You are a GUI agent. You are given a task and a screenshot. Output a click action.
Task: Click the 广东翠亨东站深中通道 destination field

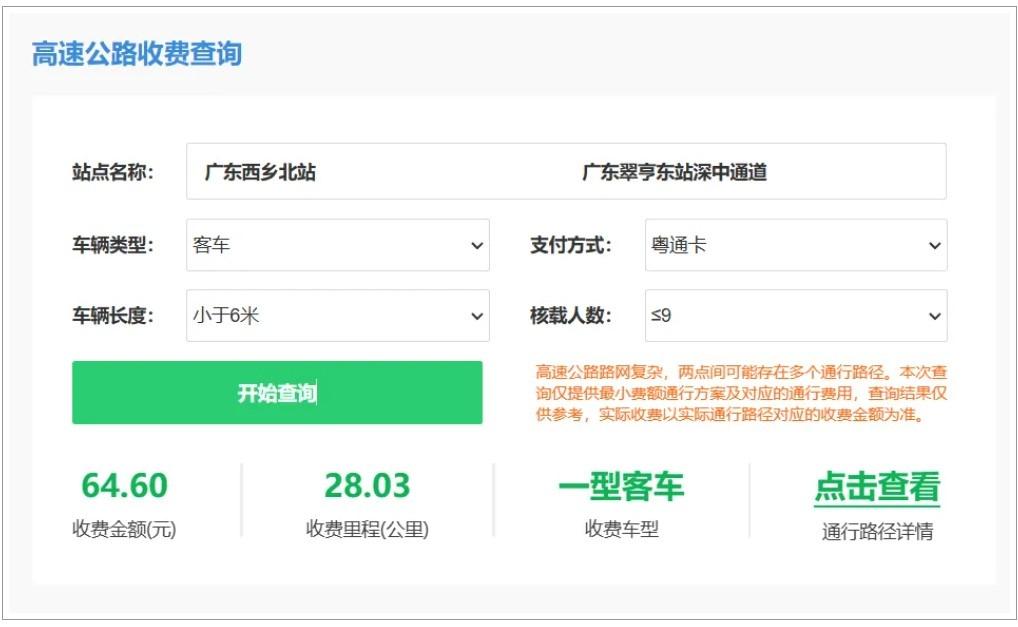pyautogui.click(x=680, y=171)
